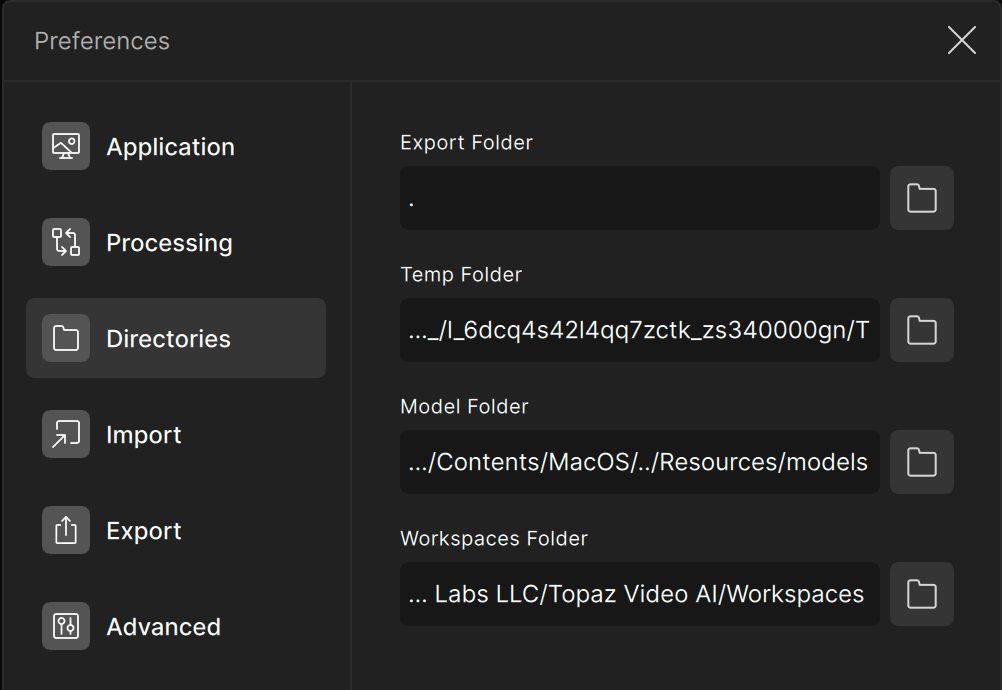The image size is (1002, 690).
Task: Browse for Temp Folder location
Action: pyautogui.click(x=921, y=330)
